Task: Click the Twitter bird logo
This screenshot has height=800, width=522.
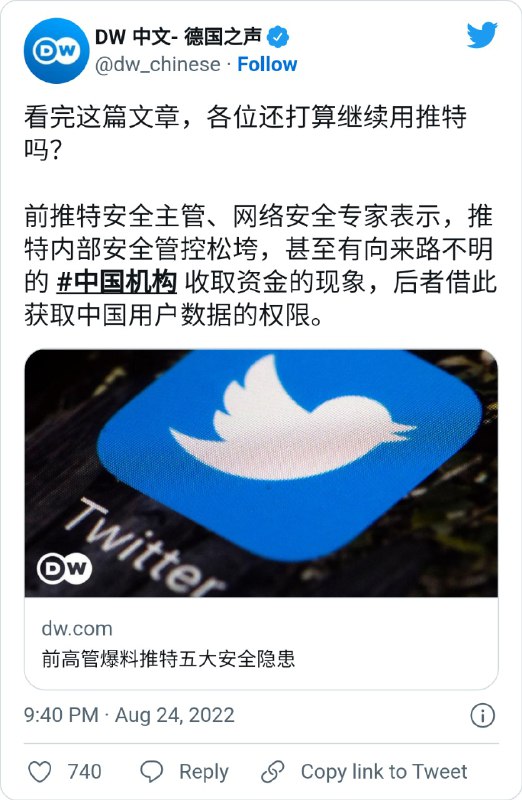Action: click(x=482, y=35)
